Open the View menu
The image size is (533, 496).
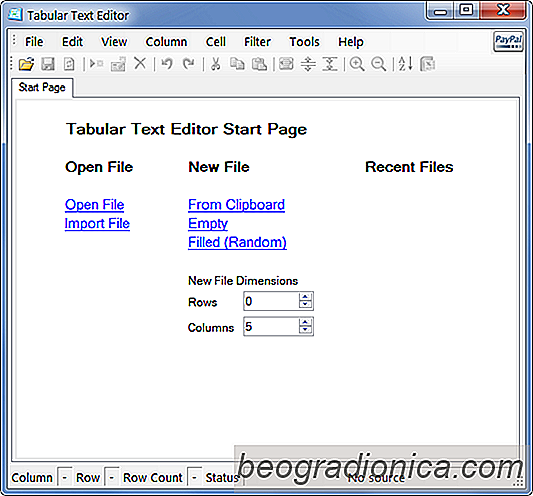114,42
